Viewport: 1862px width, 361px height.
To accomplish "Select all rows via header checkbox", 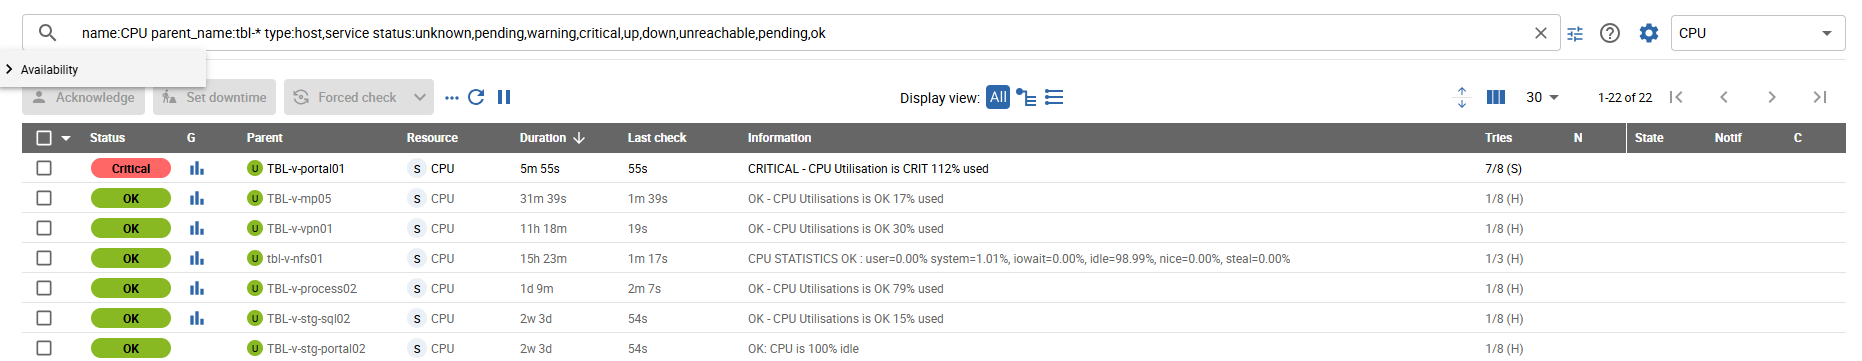I will point(44,138).
